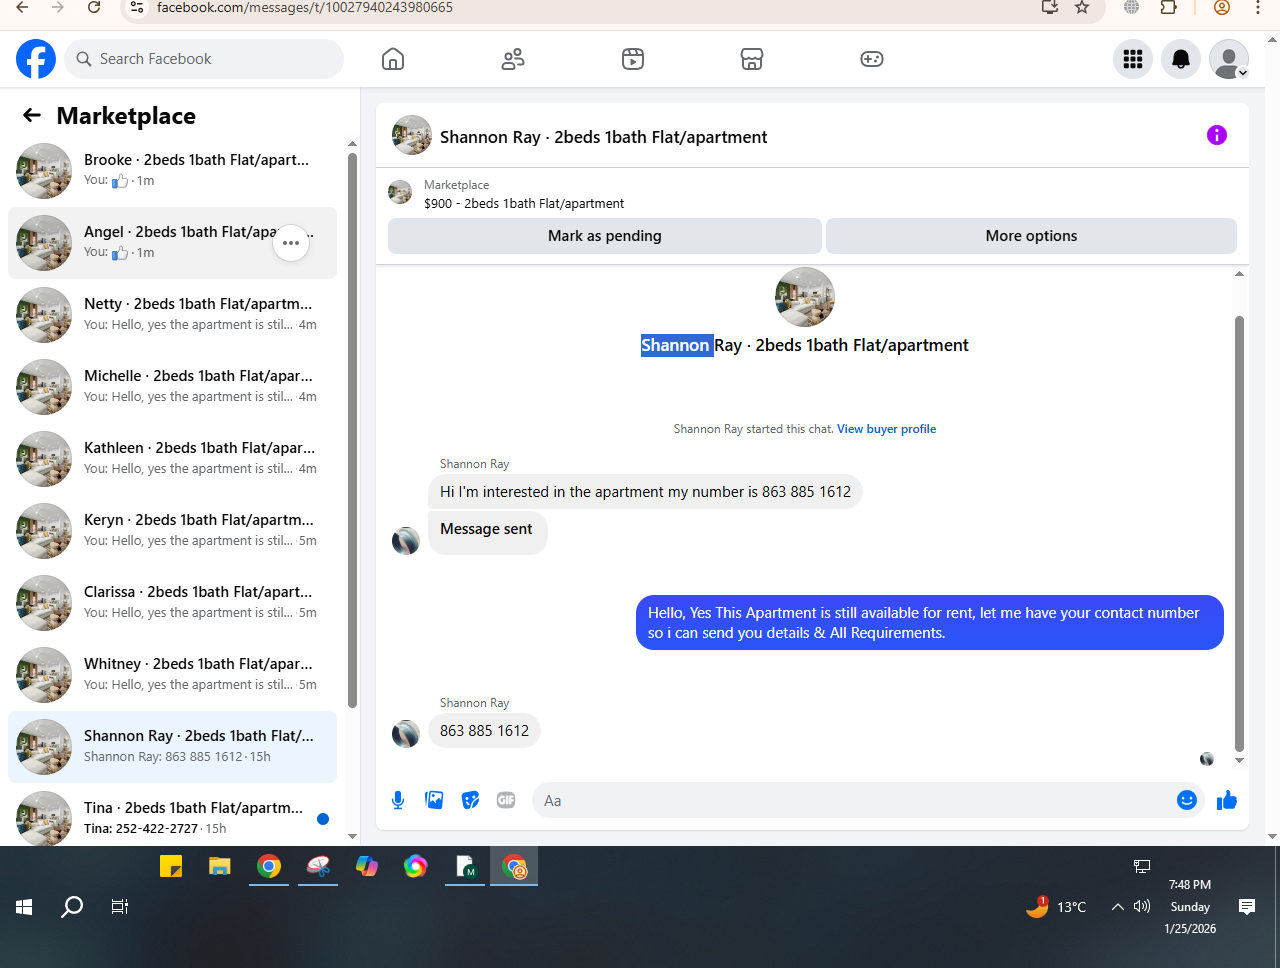Reload the page in browser

coord(94,7)
